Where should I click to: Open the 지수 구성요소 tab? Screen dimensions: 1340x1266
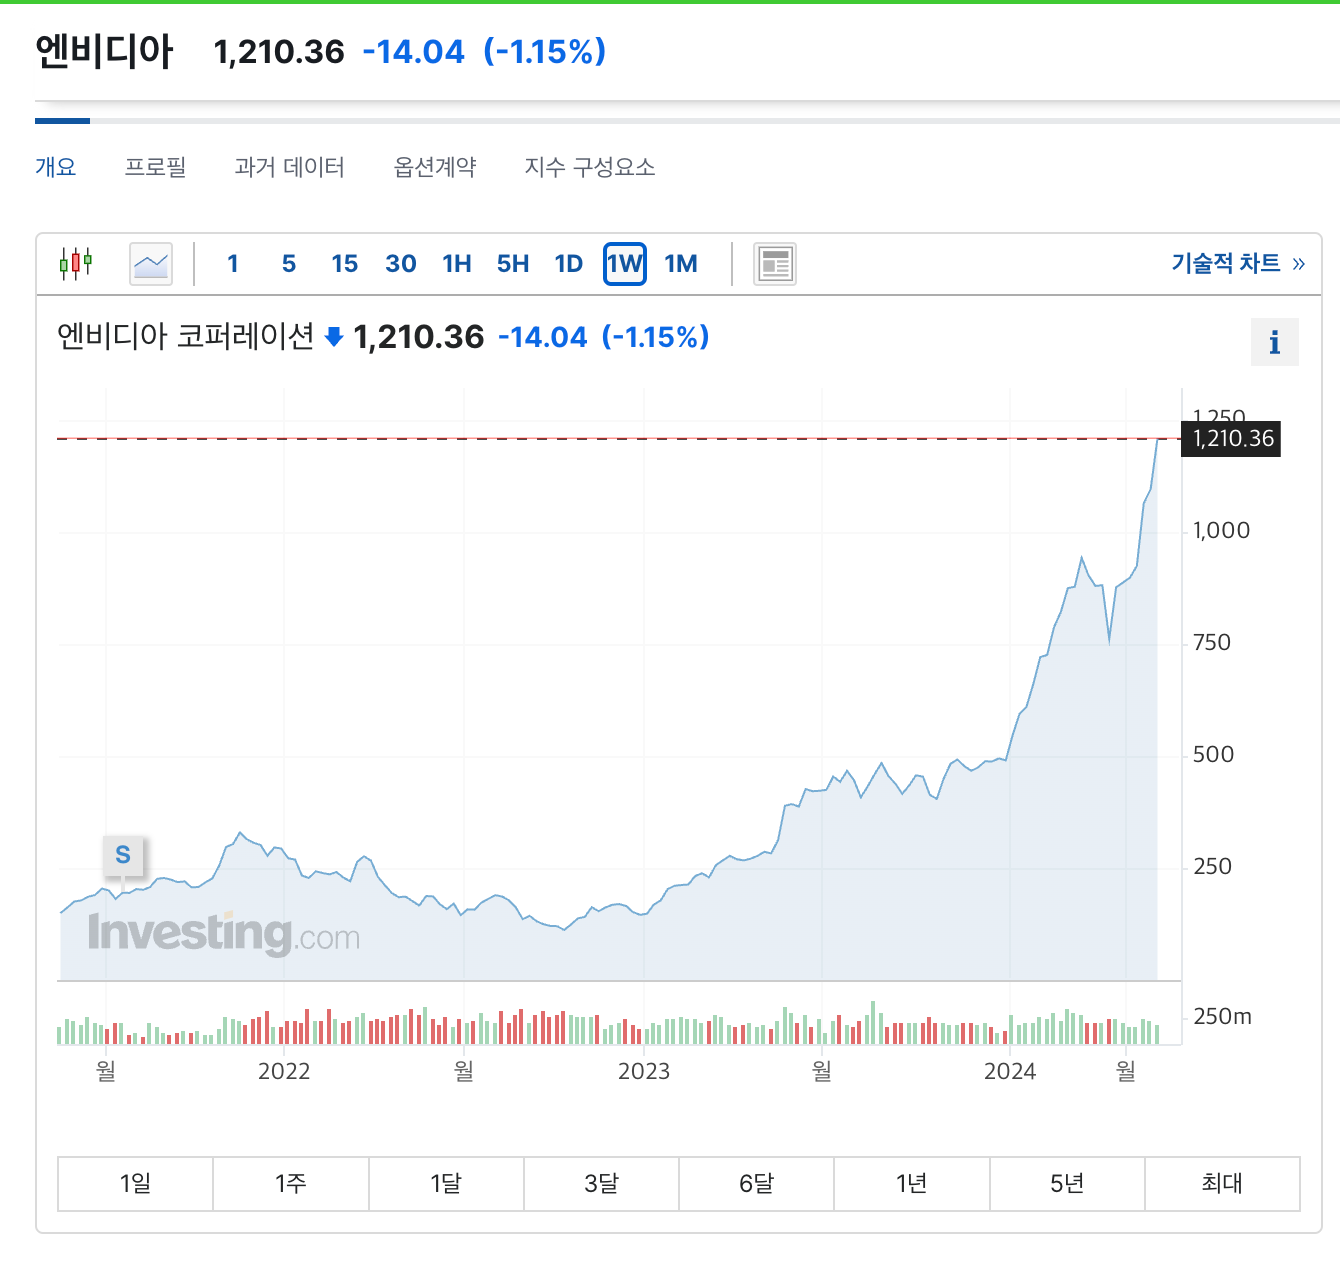pyautogui.click(x=590, y=167)
